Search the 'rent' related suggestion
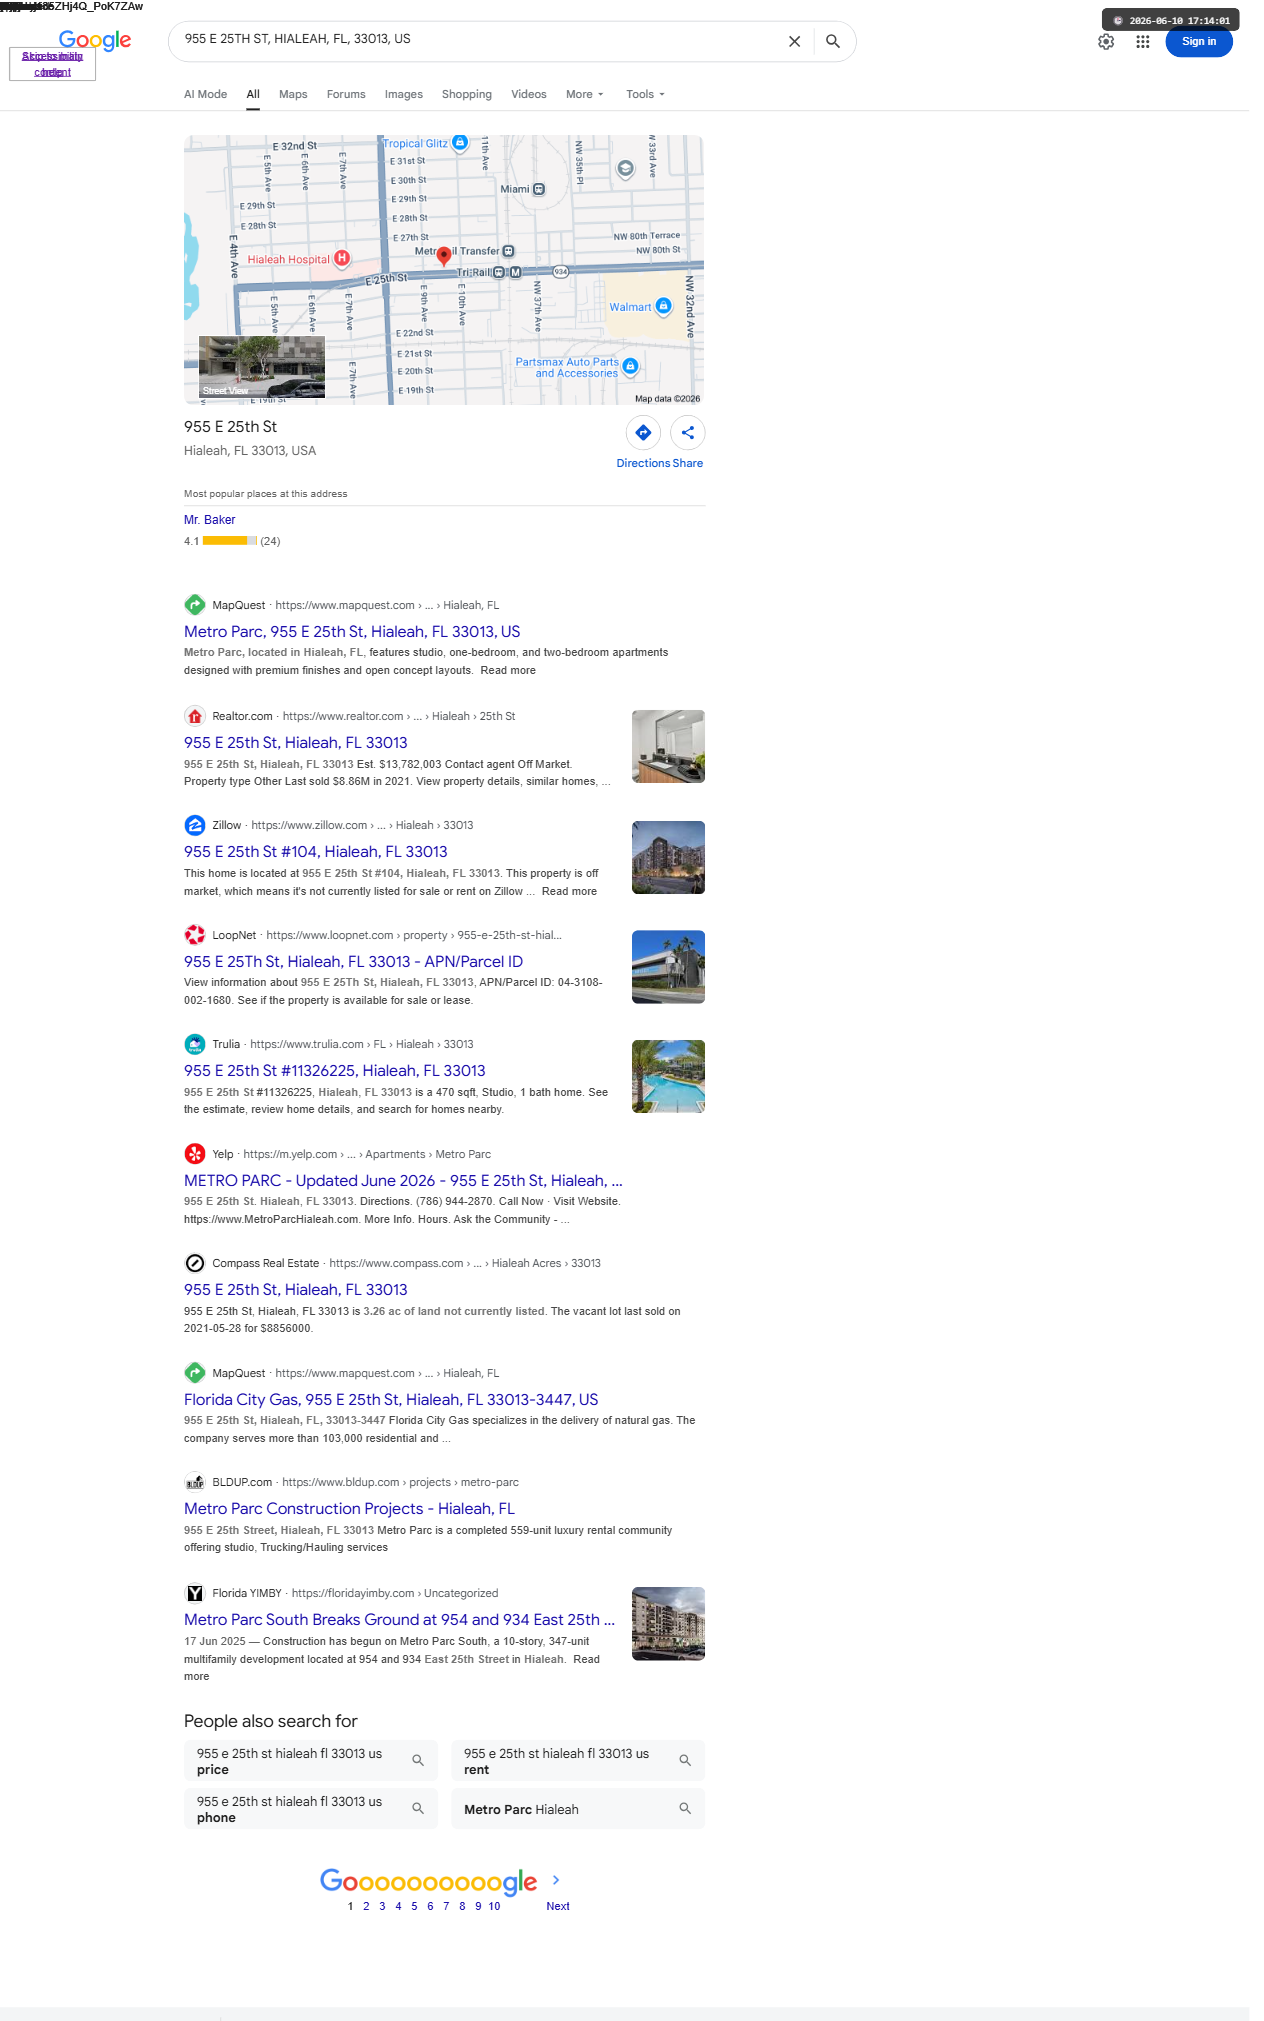 (578, 1761)
